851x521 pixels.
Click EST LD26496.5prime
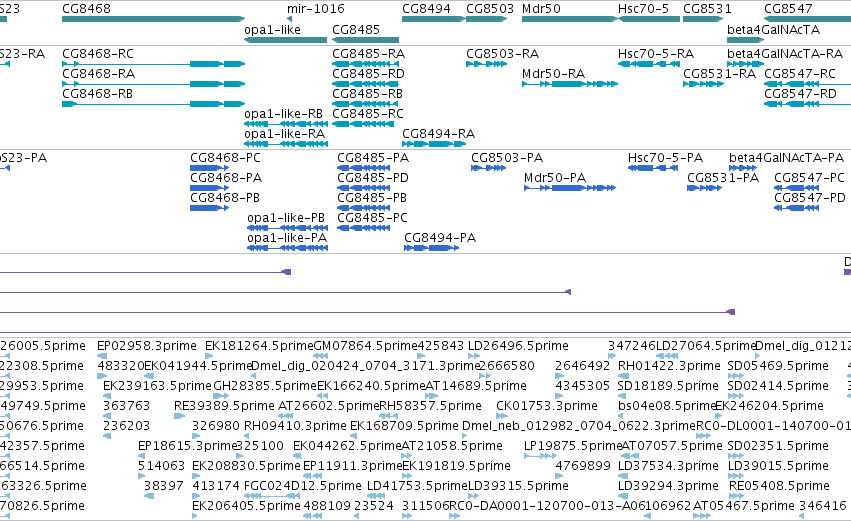[518, 346]
